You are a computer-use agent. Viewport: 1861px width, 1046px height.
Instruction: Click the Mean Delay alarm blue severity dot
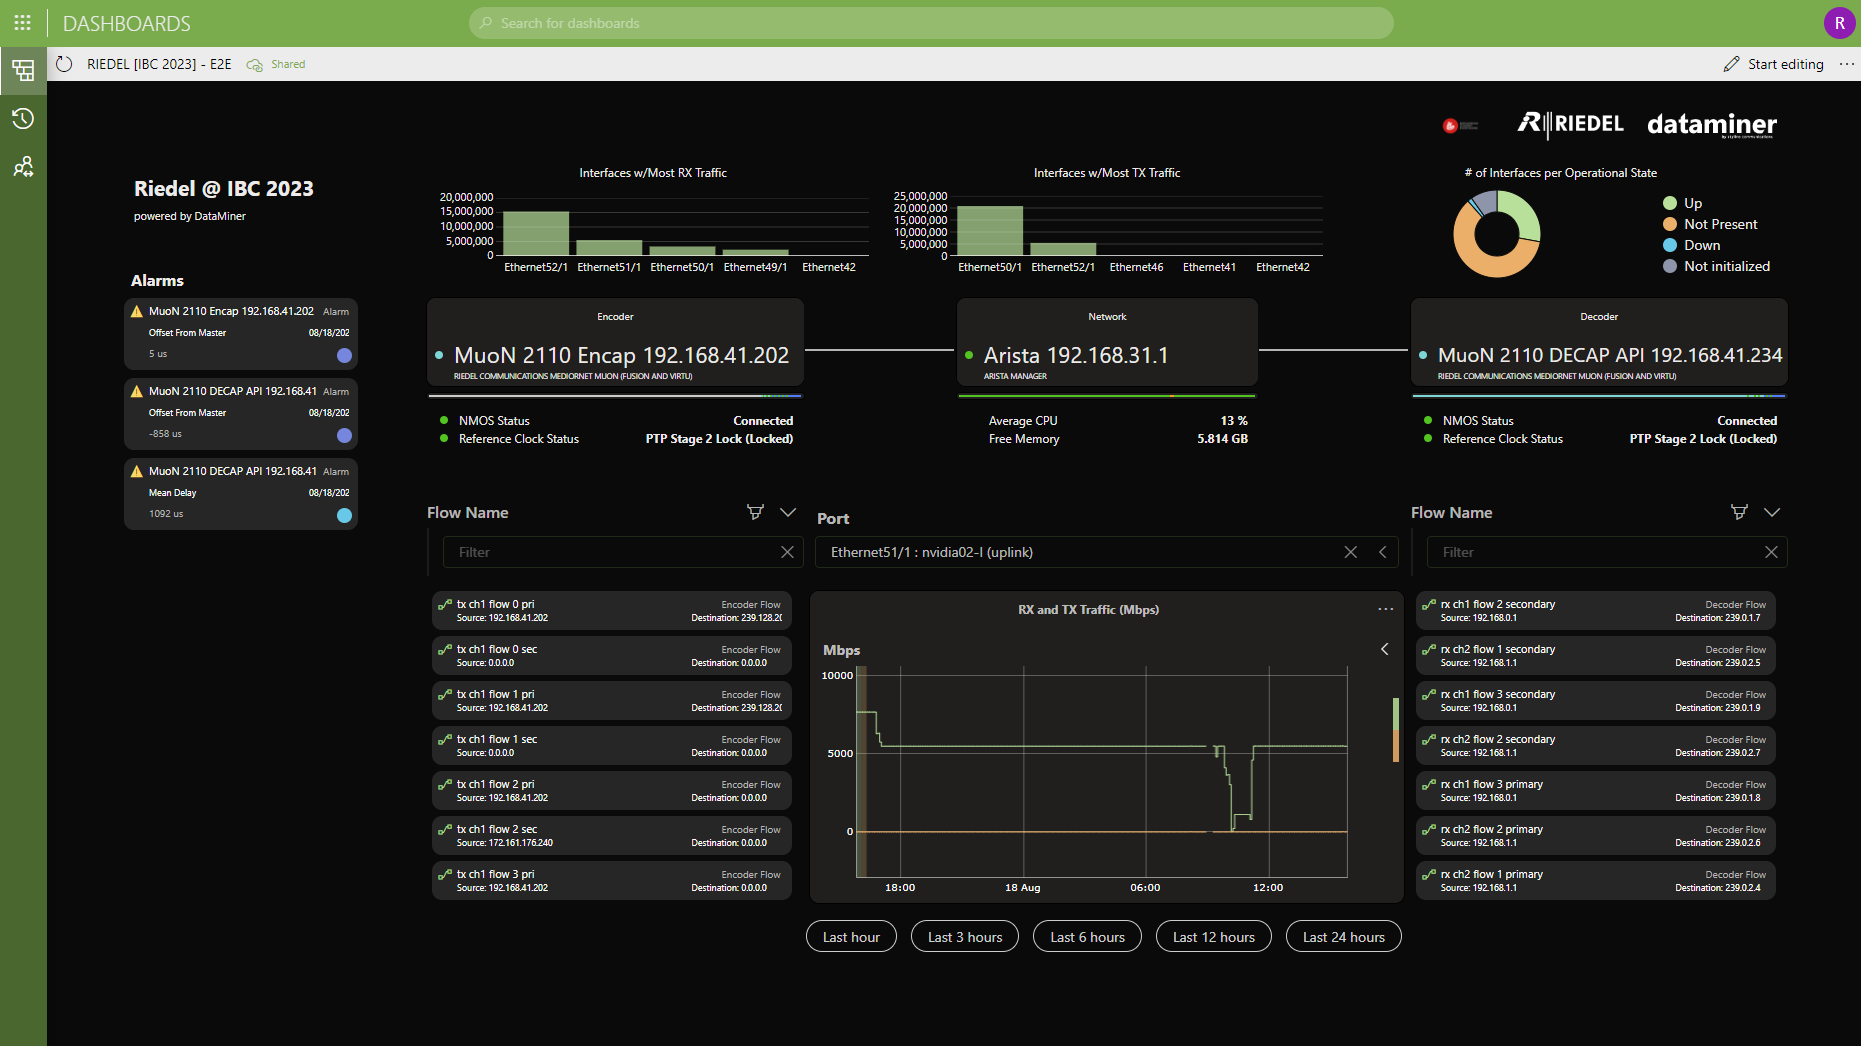(x=344, y=515)
